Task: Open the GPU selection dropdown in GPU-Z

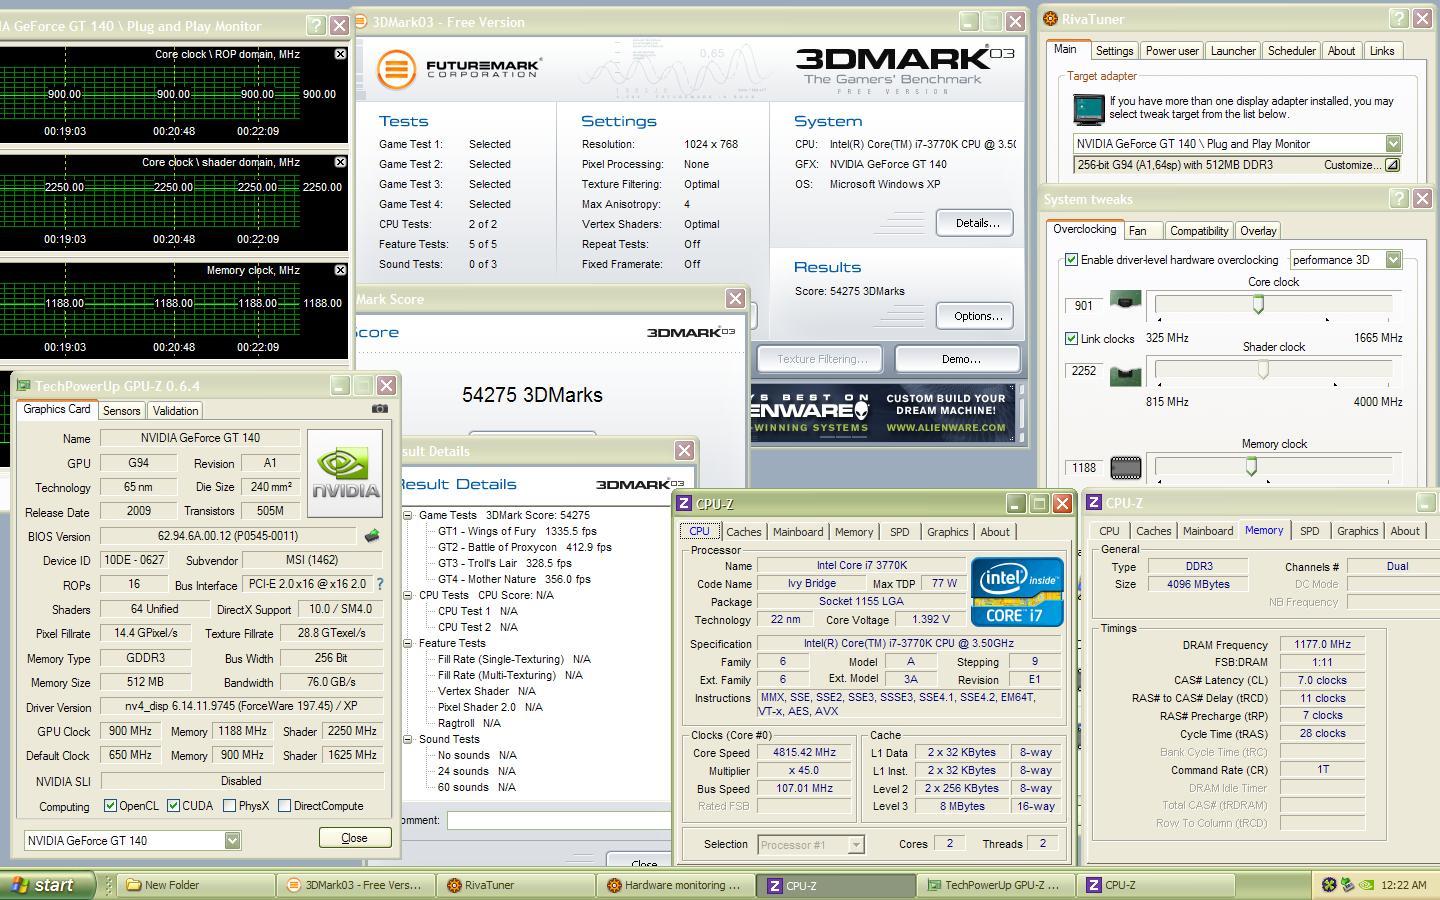Action: tap(232, 841)
